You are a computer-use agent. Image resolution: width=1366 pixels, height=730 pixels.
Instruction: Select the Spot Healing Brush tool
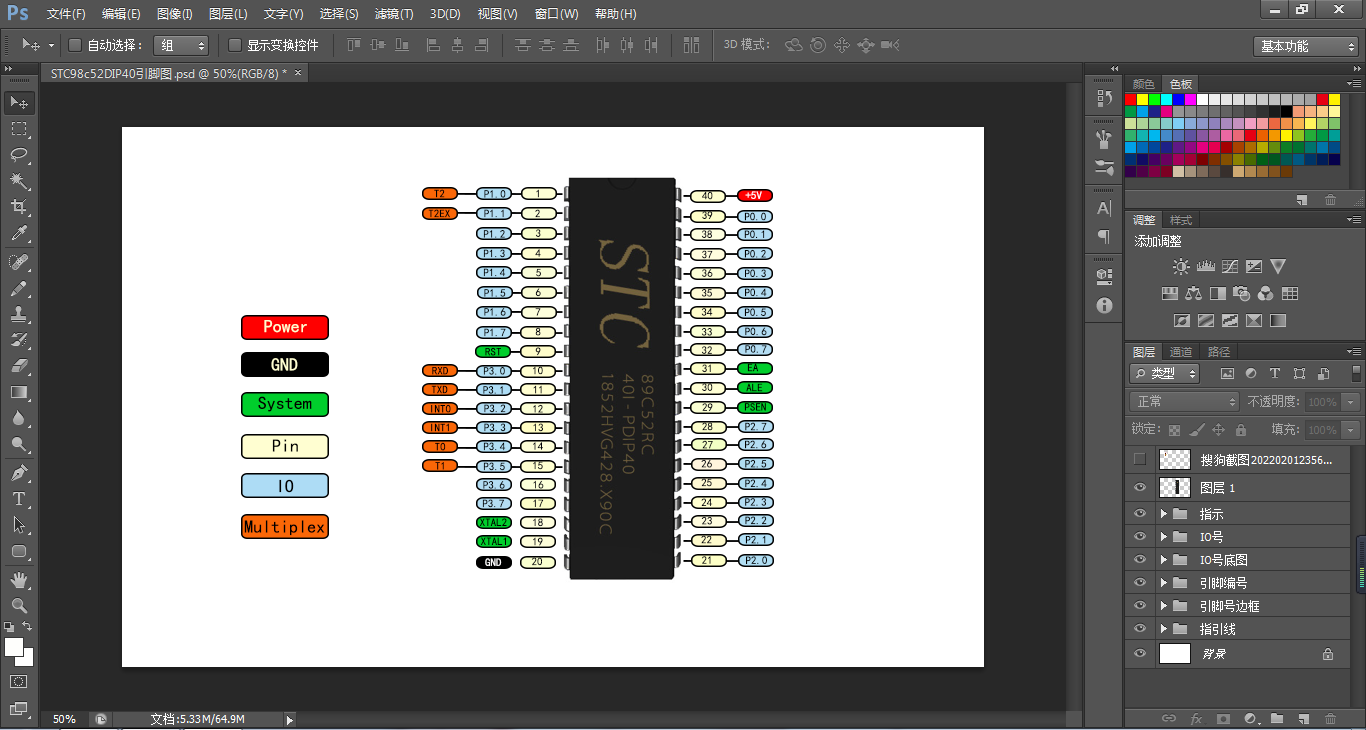coord(19,262)
